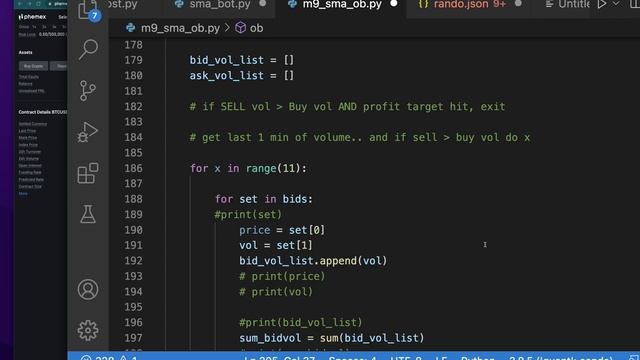Open the Source Control view
The height and width of the screenshot is (360, 640).
[88, 90]
